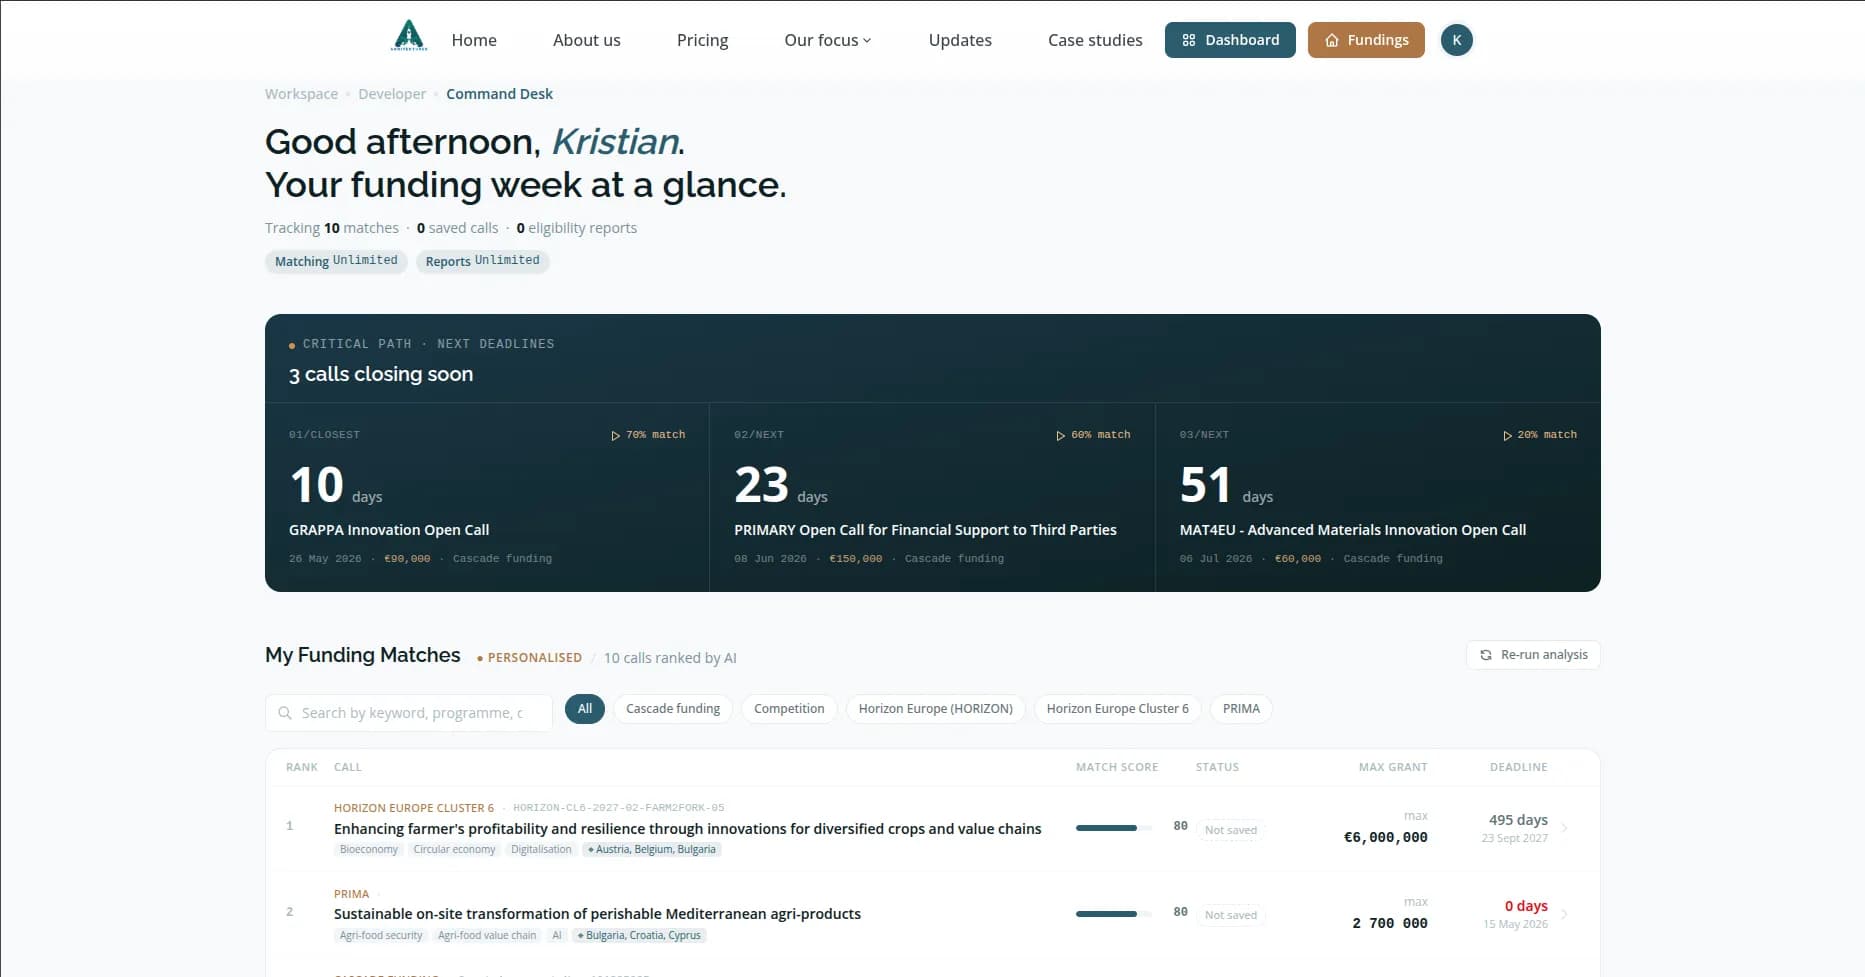Click the Bioeconomy tag

tap(368, 850)
